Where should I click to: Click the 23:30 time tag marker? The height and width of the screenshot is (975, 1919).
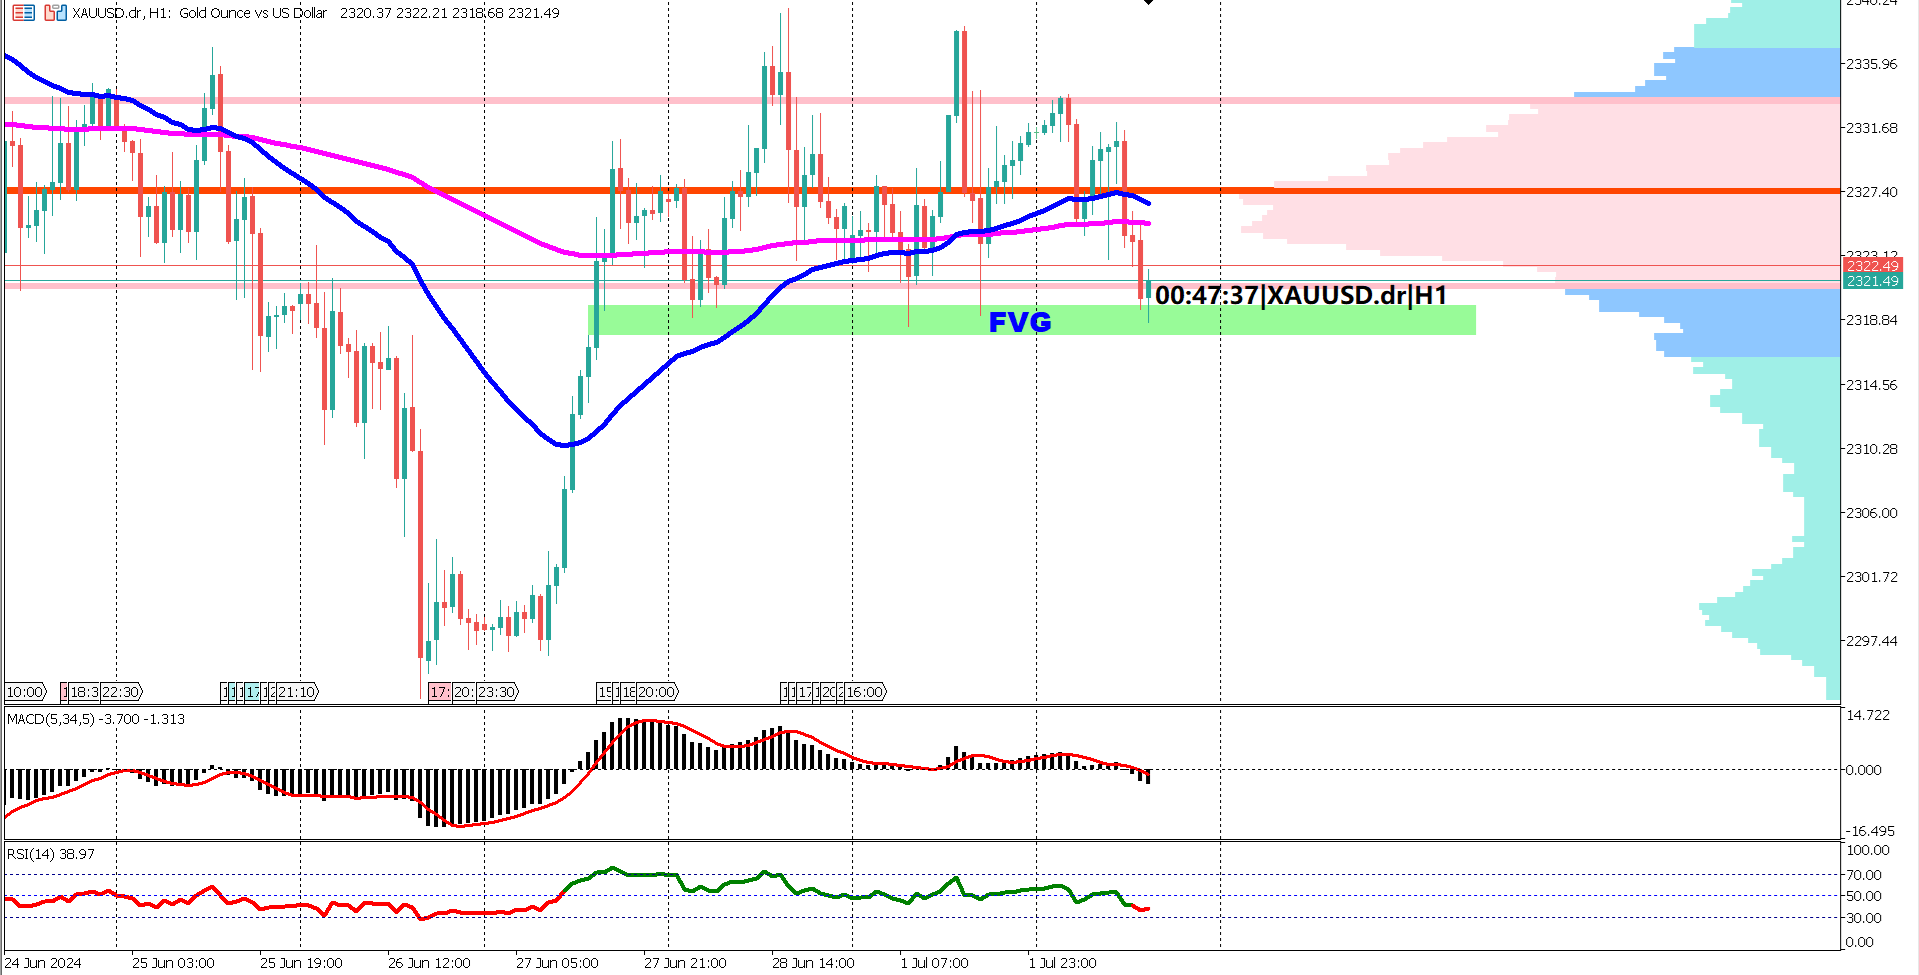tap(496, 691)
